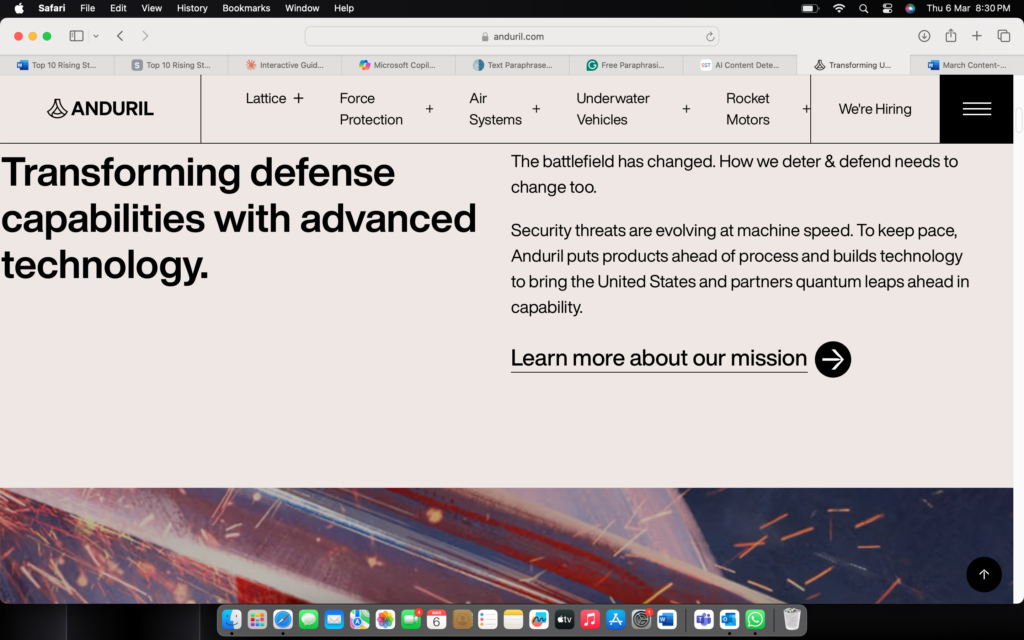Expand the Underwater Vehicles plus menu
This screenshot has height=640, width=1024.
686,109
